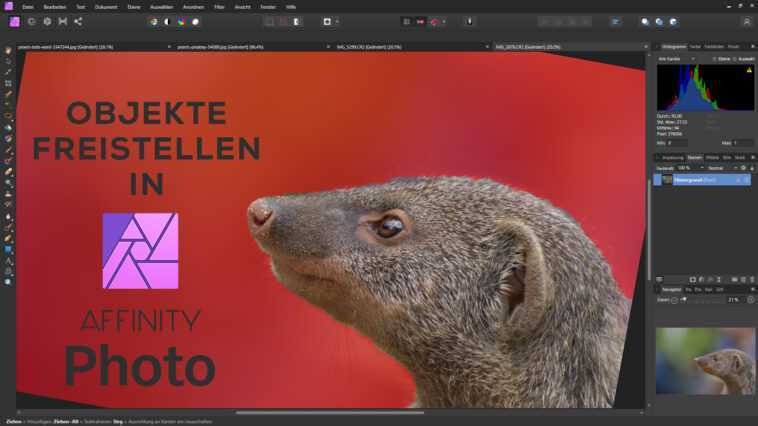Switch to the Farbe panel tab

695,46
